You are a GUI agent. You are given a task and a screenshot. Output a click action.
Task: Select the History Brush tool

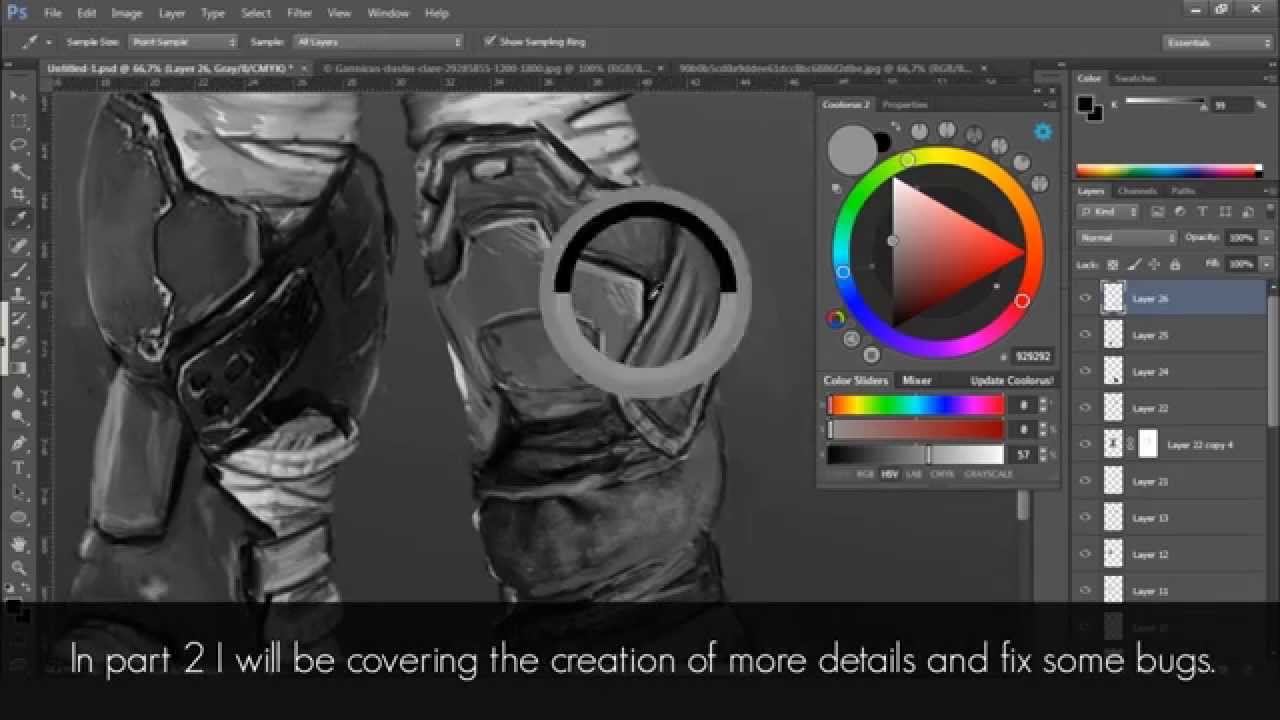click(x=18, y=319)
